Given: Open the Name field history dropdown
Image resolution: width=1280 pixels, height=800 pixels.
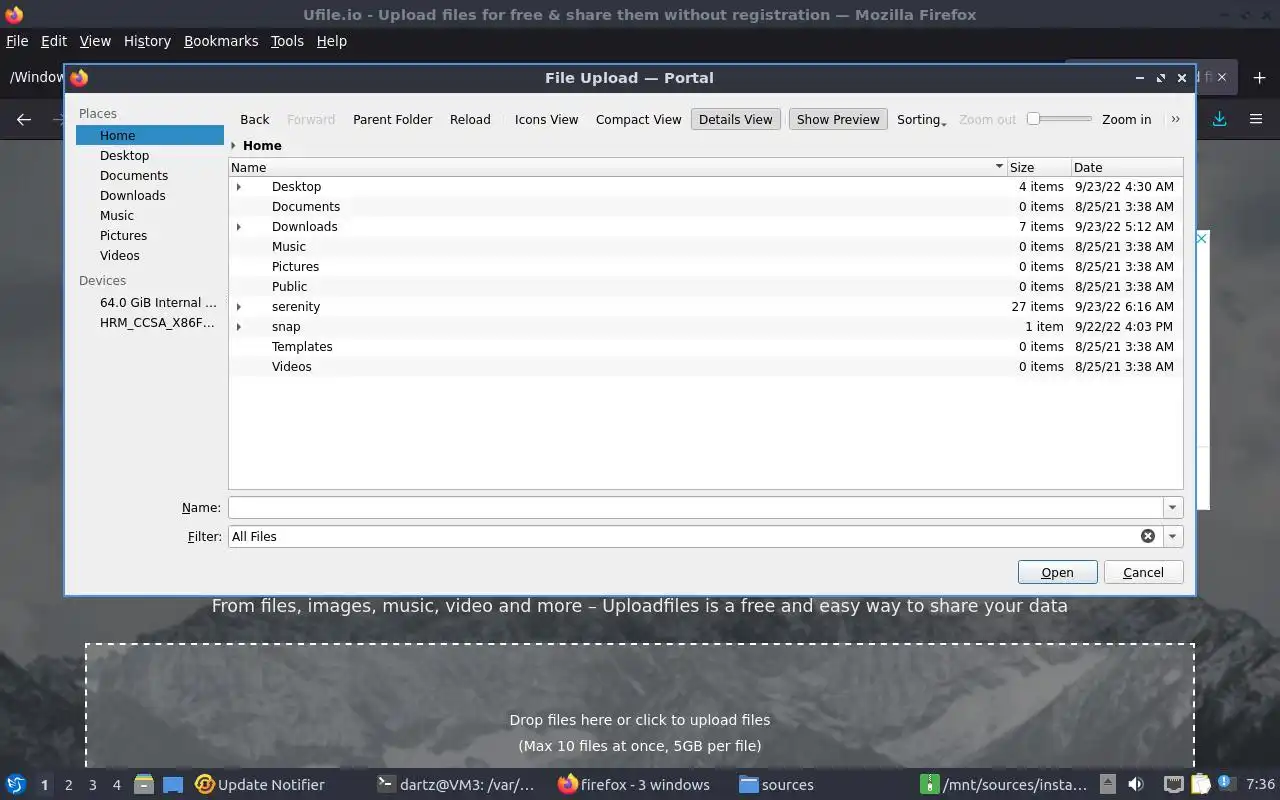Looking at the screenshot, I should coord(1173,508).
